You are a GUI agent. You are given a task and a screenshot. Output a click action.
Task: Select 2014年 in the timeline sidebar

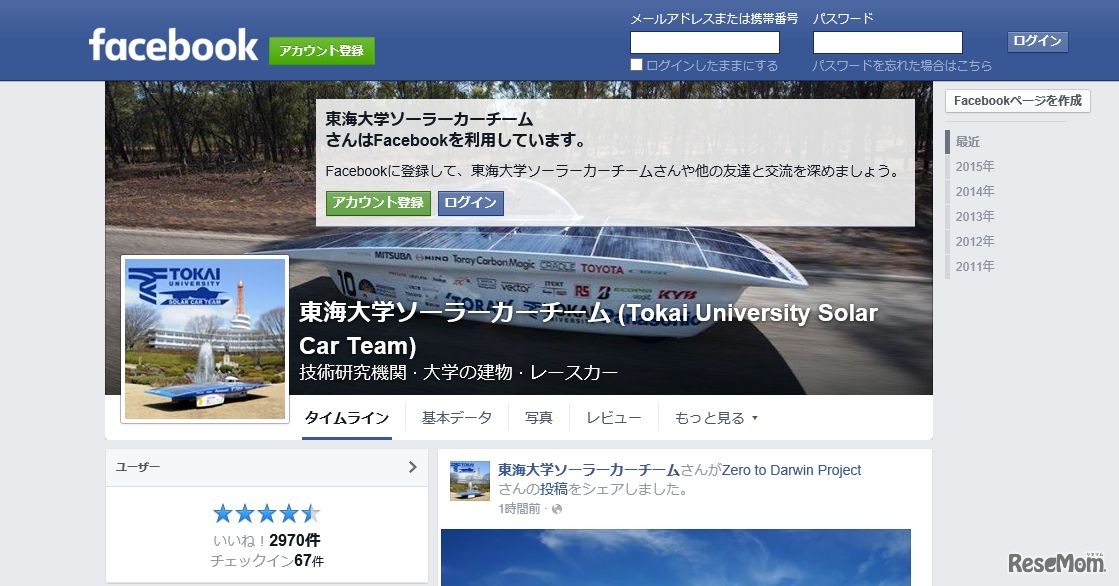click(975, 190)
